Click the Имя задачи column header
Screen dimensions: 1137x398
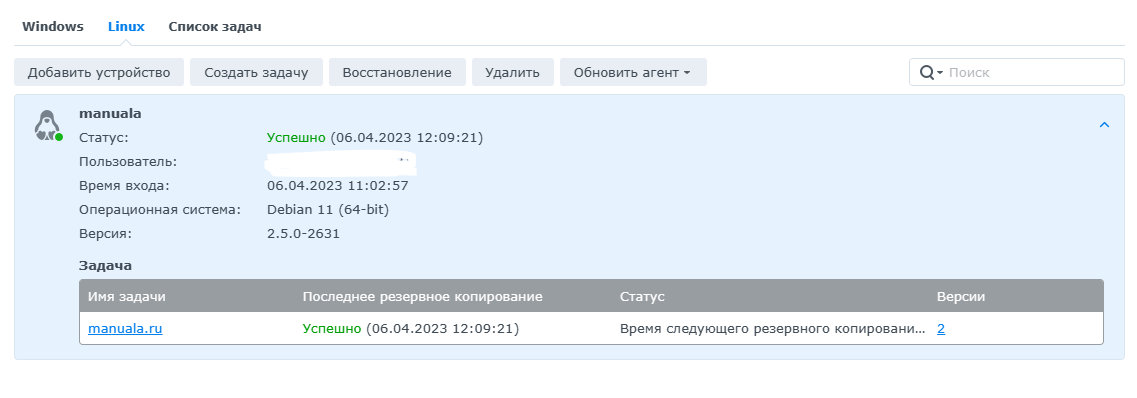[x=127, y=297]
